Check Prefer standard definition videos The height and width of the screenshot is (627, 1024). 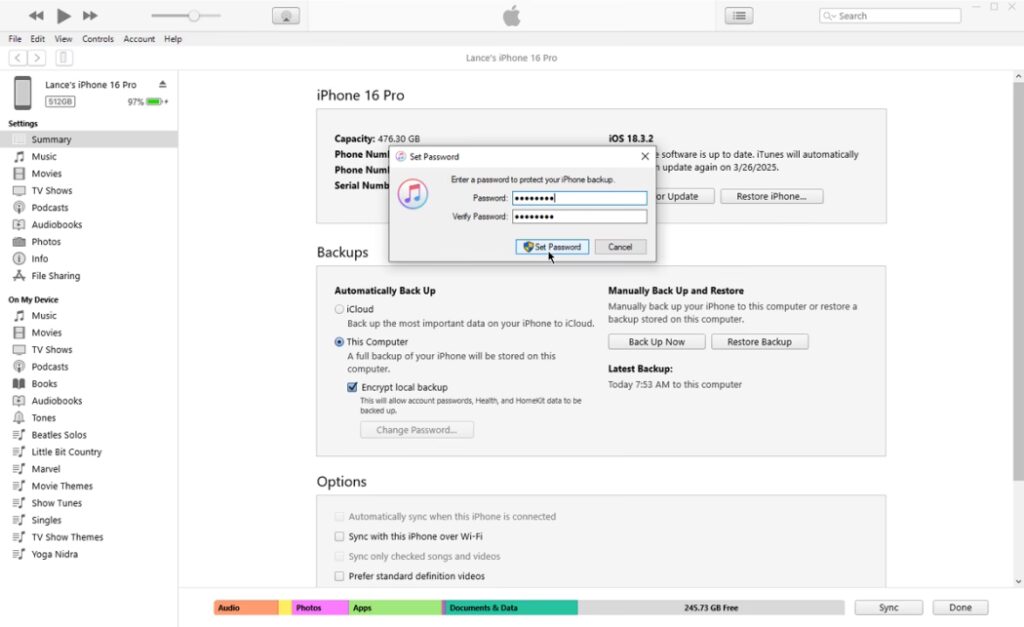340,576
